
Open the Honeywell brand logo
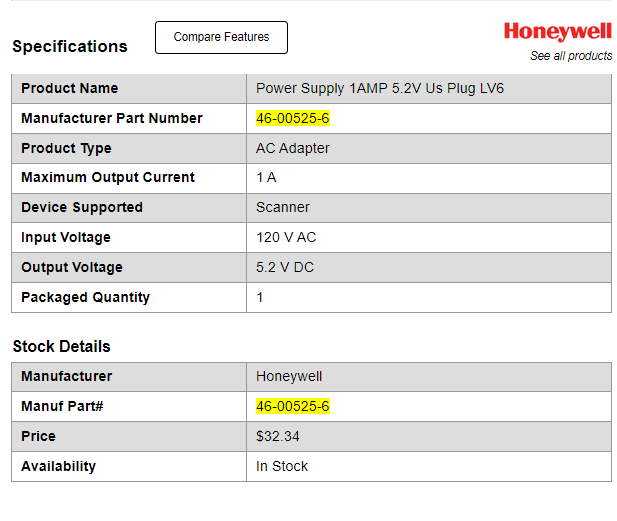point(558,31)
